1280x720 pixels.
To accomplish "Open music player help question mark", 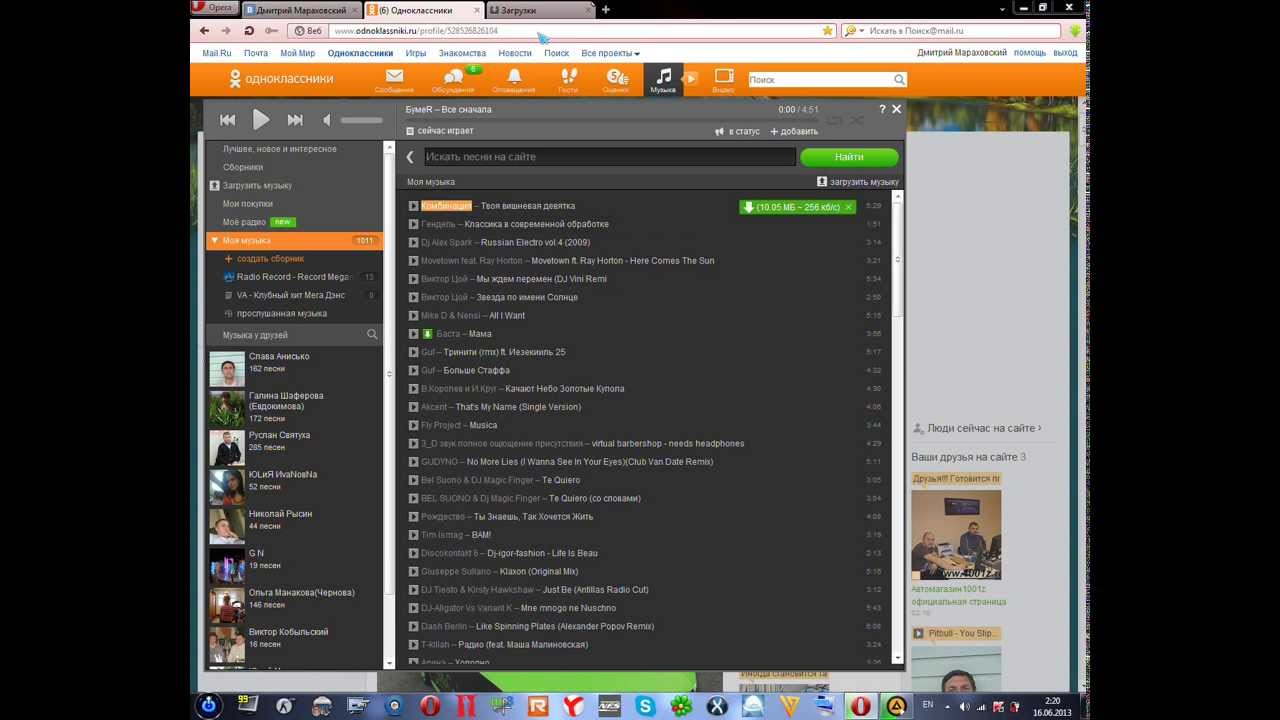I will click(x=882, y=109).
